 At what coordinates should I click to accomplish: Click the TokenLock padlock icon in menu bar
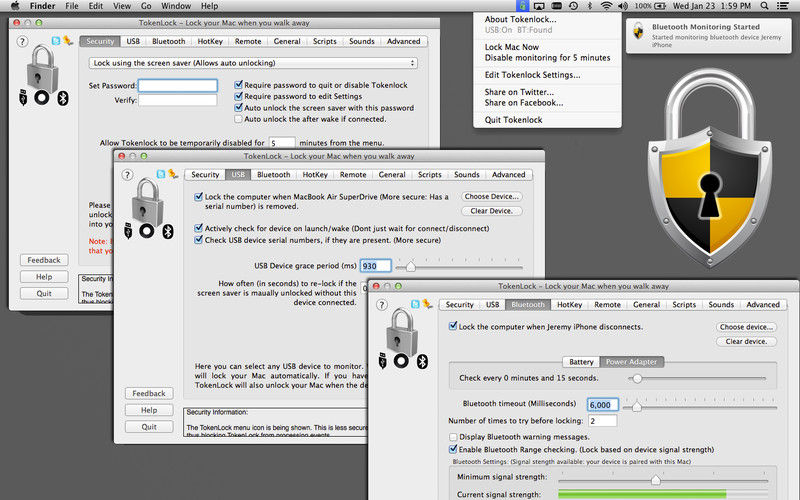522,6
